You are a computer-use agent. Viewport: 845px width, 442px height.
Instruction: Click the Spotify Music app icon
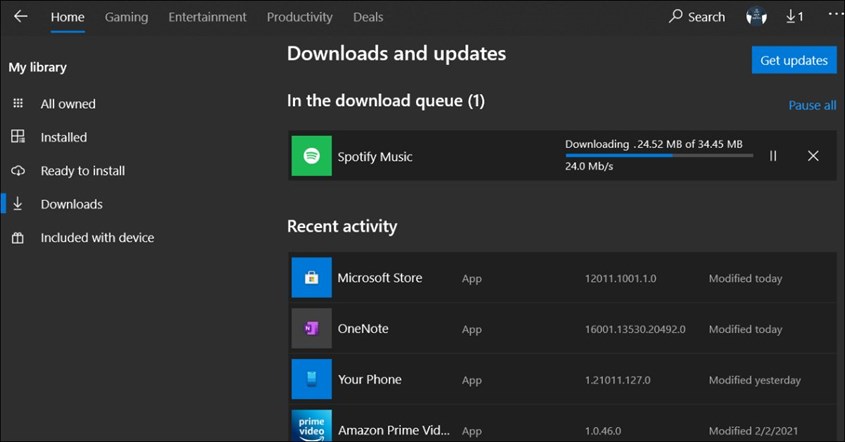[x=311, y=156]
